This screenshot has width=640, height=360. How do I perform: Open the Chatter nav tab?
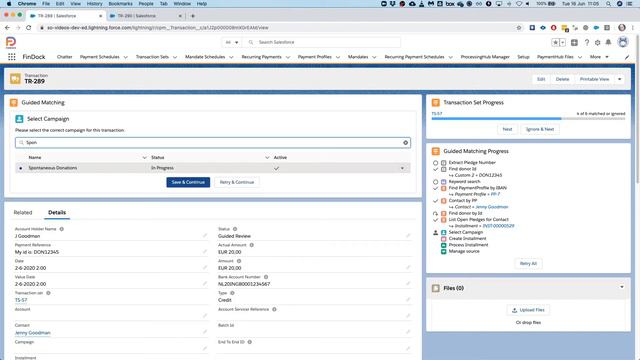[64, 57]
